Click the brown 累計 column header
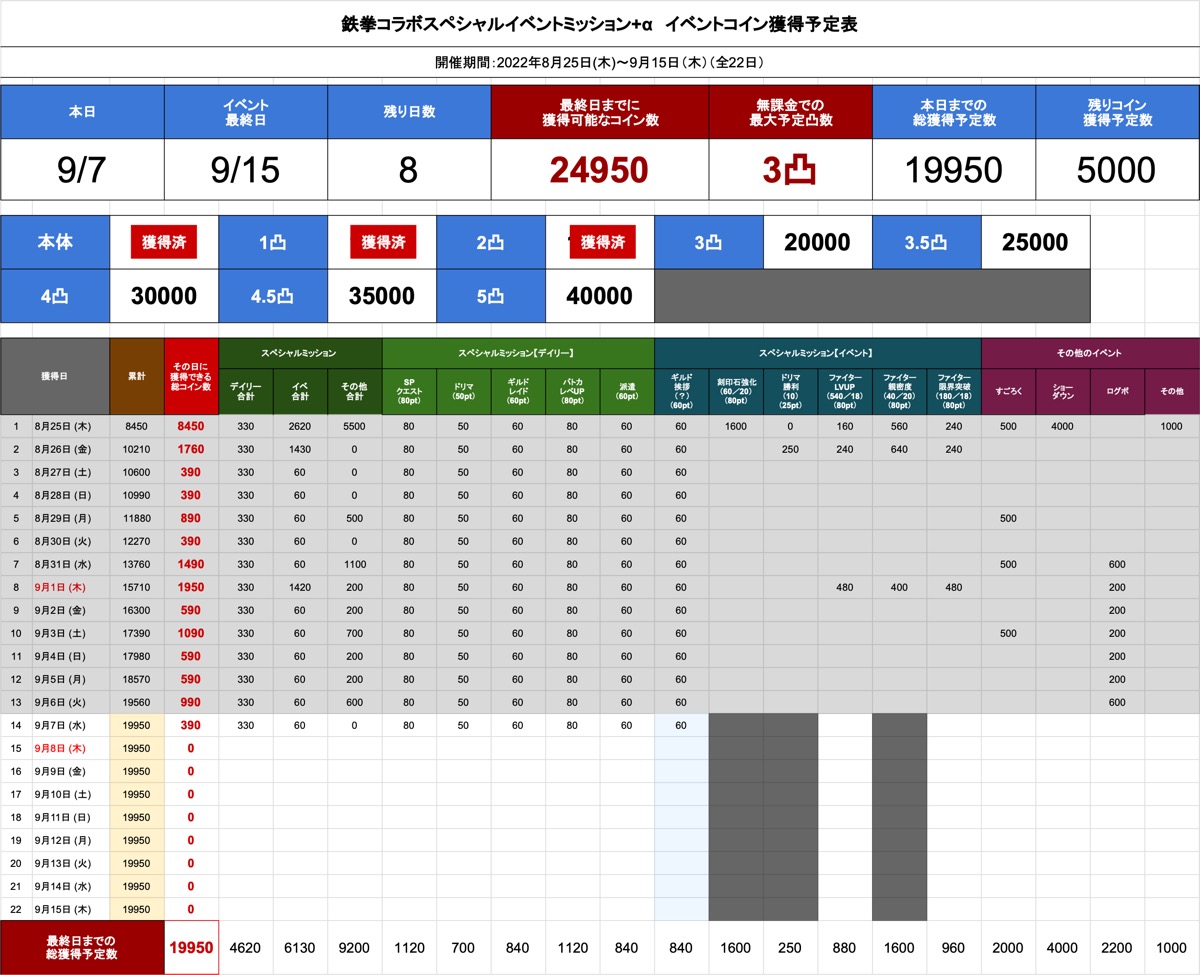The image size is (1200, 975). click(137, 376)
